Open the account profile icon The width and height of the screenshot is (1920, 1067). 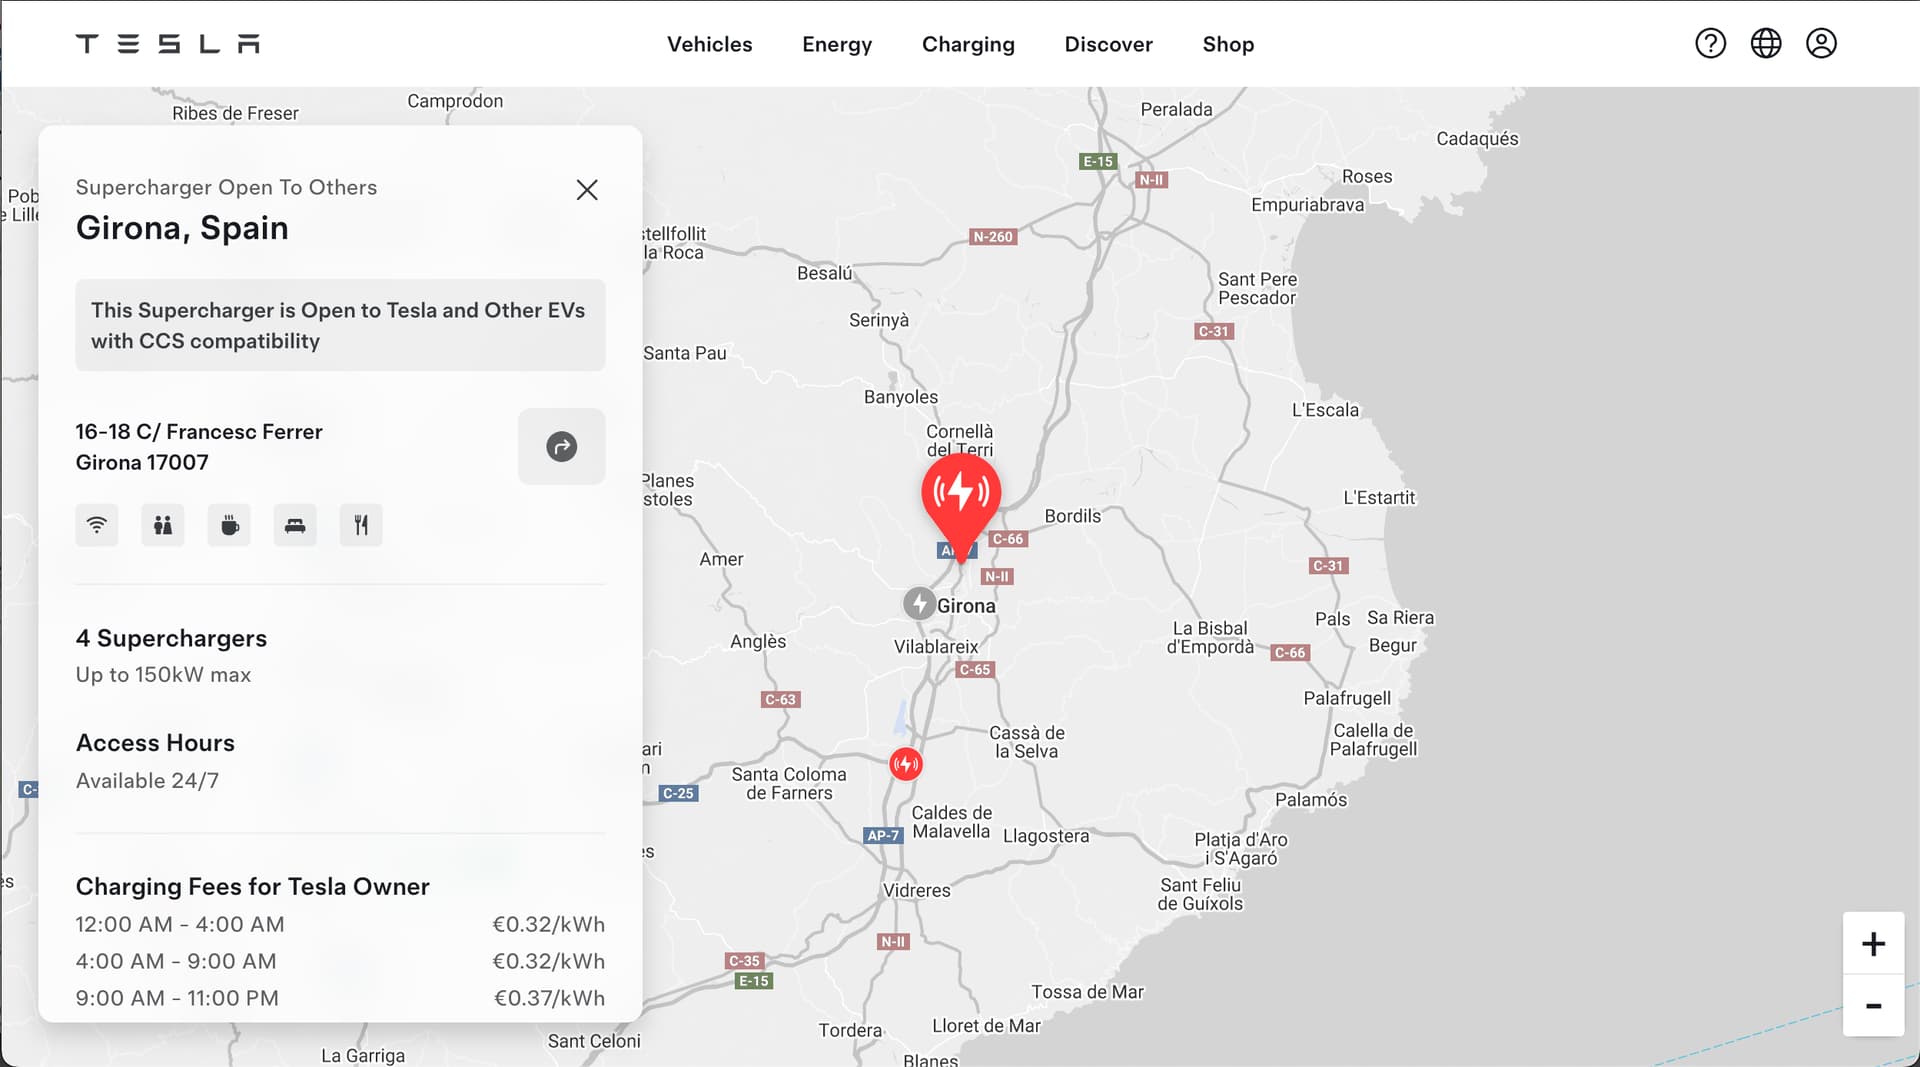pos(1820,44)
